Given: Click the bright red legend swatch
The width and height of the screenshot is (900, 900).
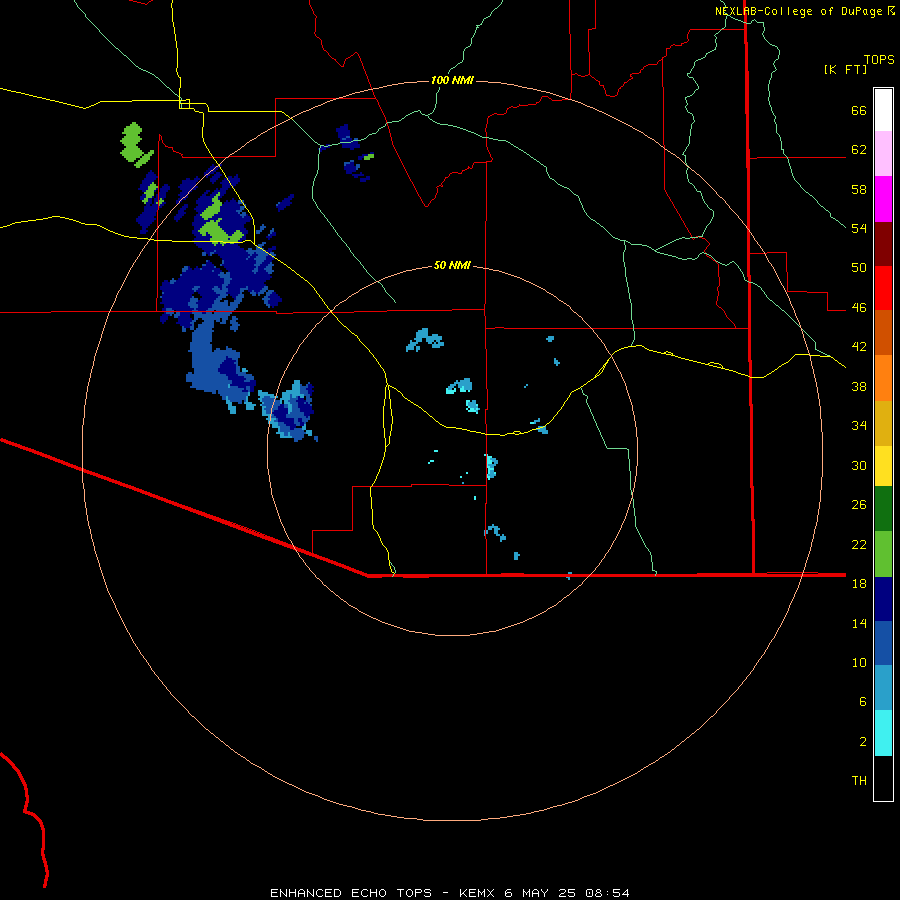Looking at the screenshot, I should click(883, 288).
